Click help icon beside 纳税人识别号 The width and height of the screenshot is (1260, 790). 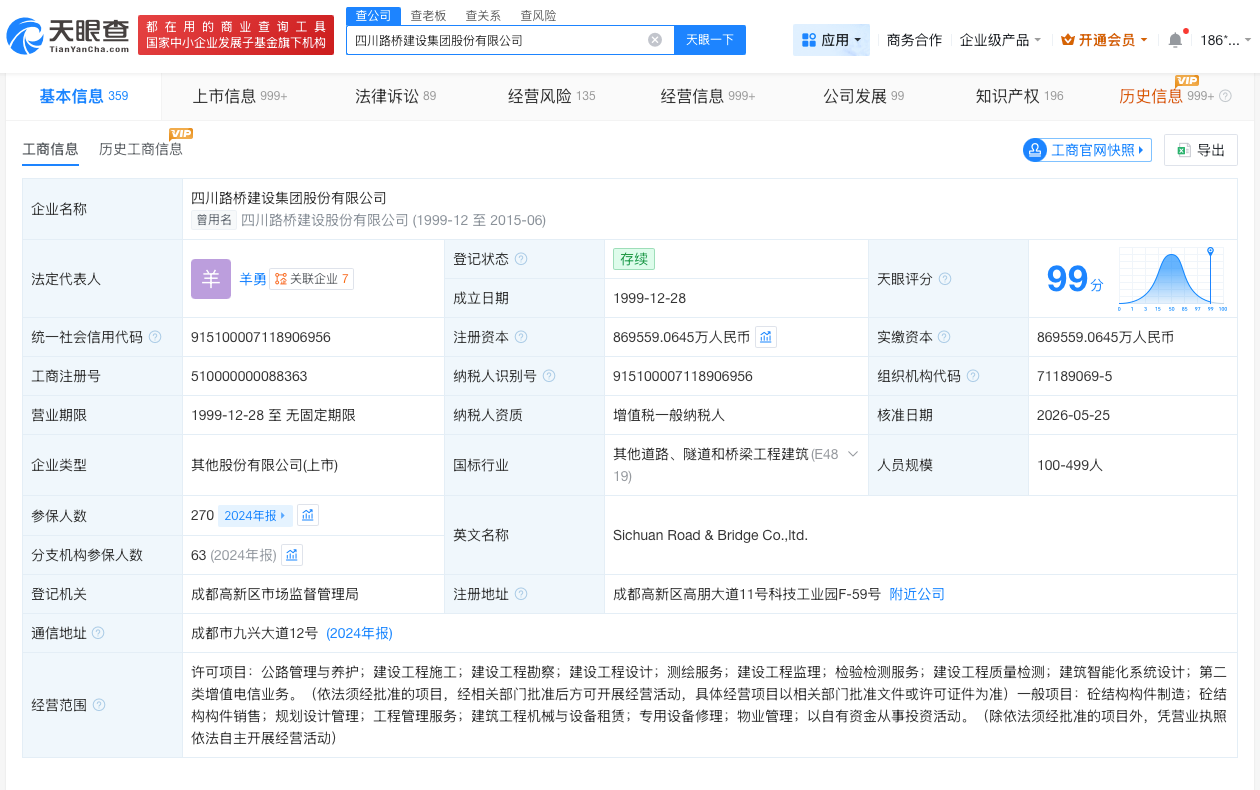[549, 376]
